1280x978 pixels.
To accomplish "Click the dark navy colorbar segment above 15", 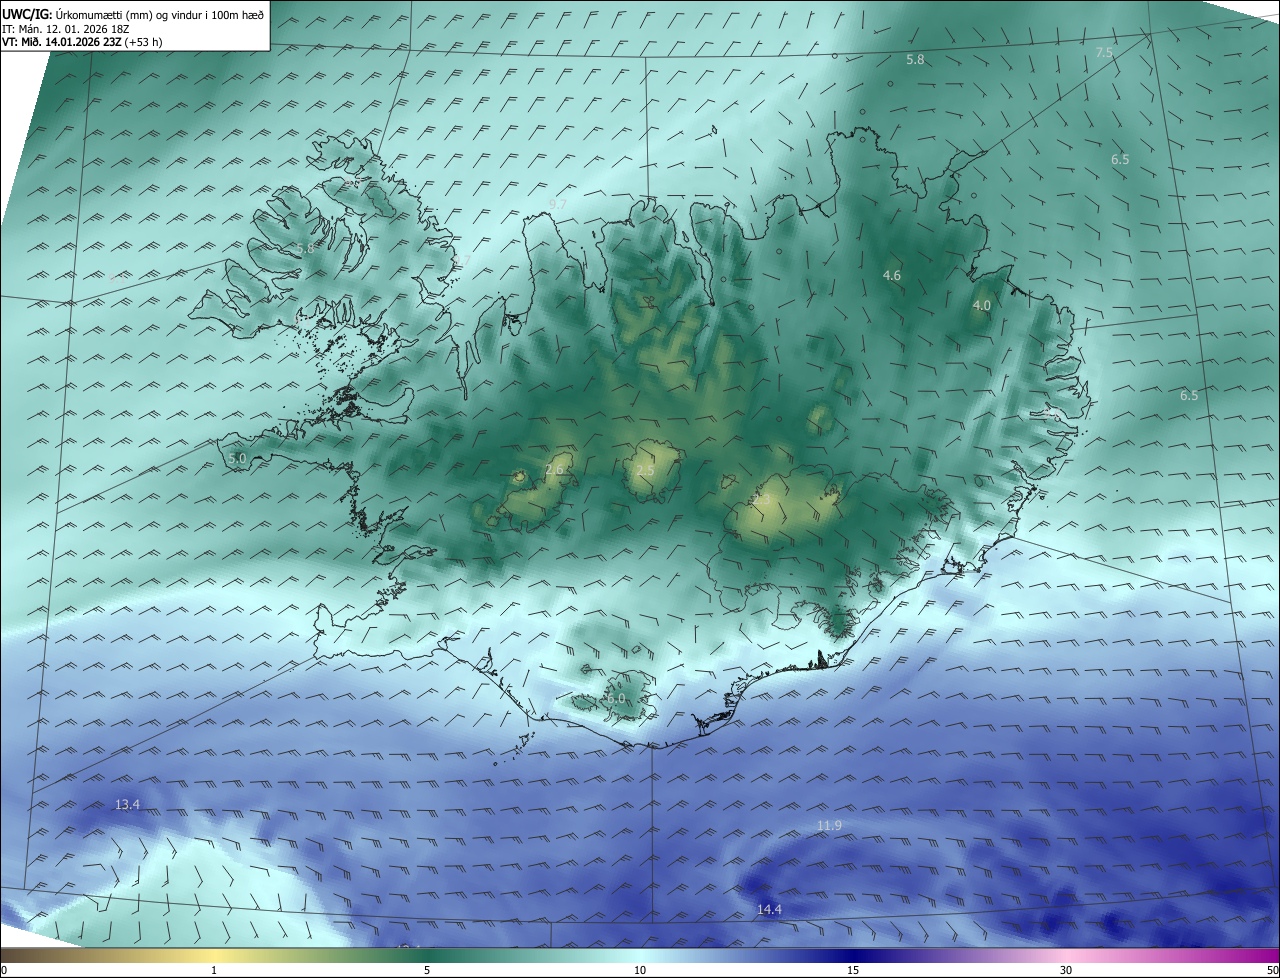I will 853,955.
